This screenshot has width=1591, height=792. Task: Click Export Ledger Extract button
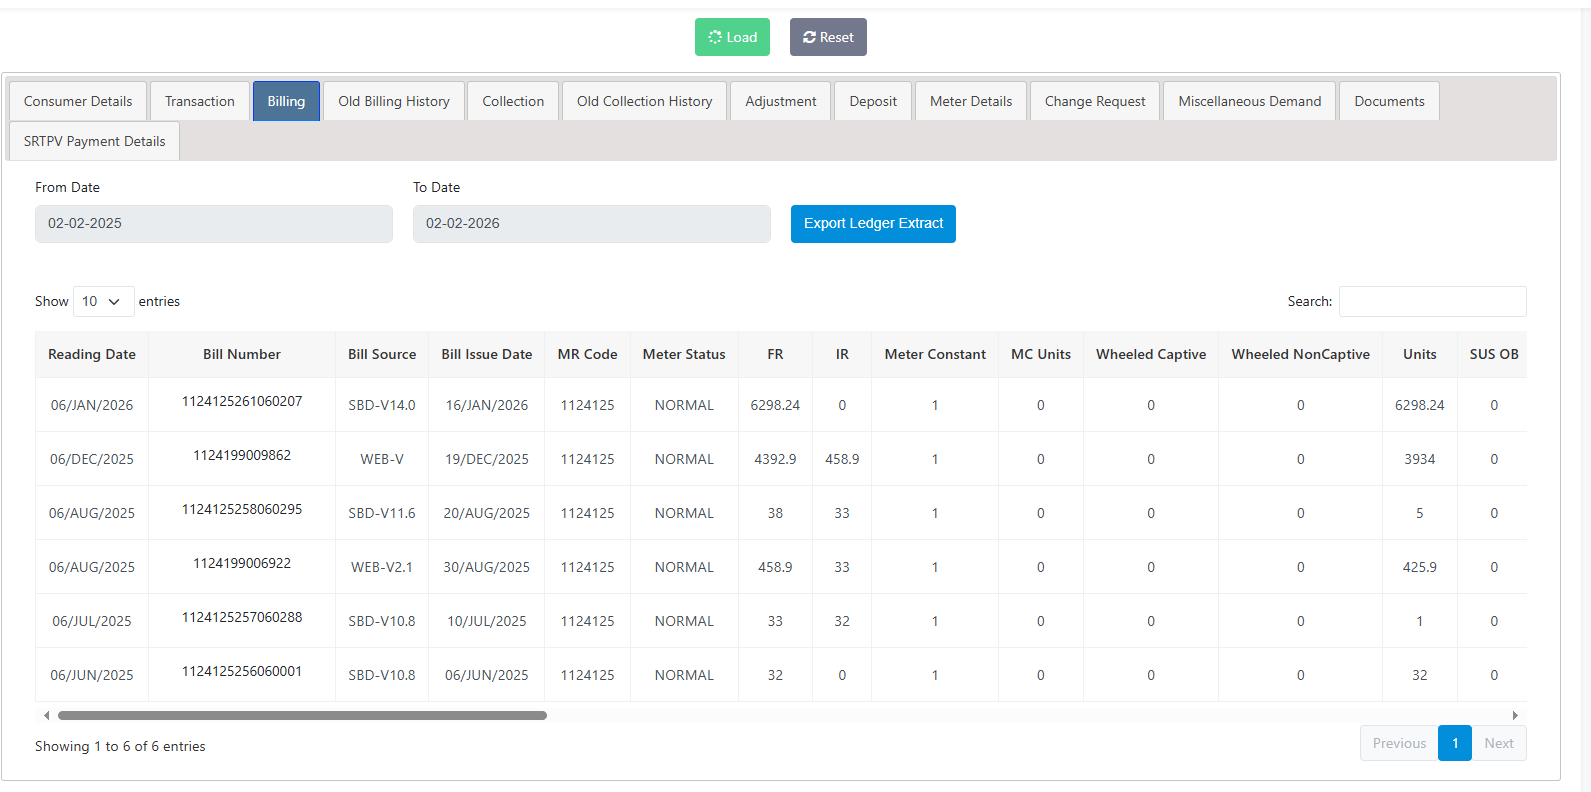coord(872,224)
